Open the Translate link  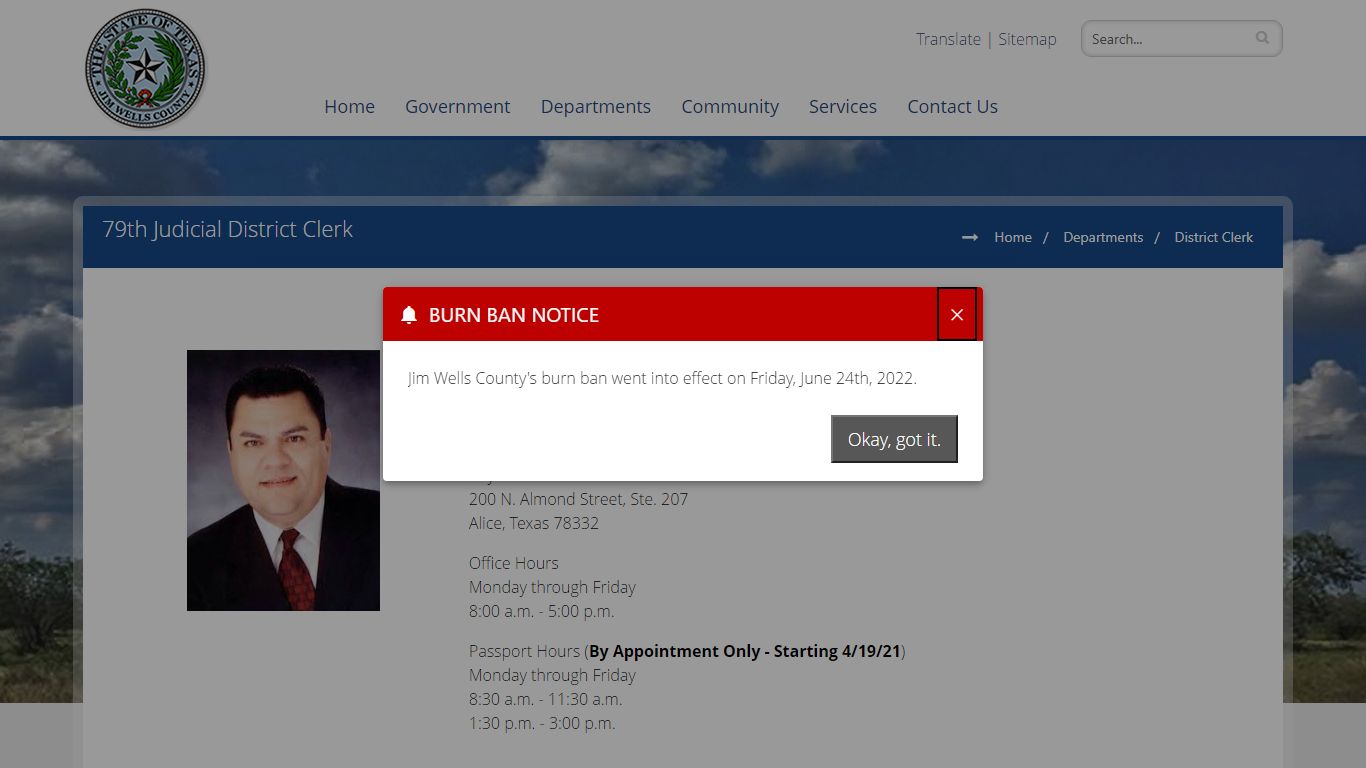[948, 39]
